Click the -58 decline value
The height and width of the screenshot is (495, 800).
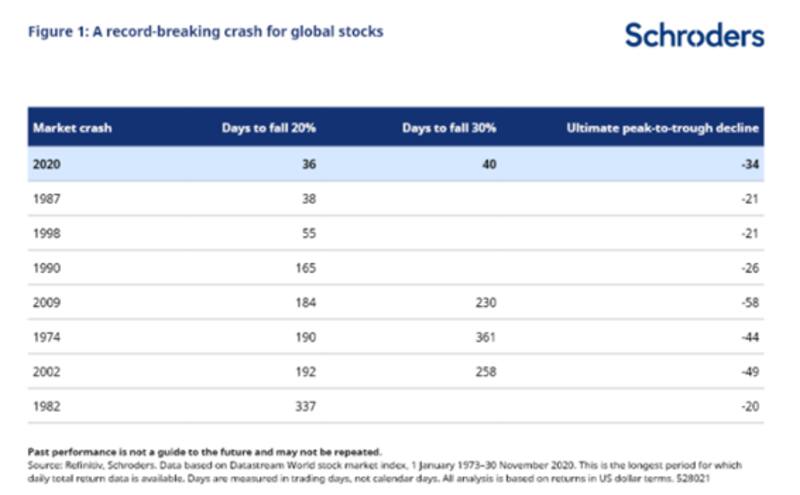point(749,302)
